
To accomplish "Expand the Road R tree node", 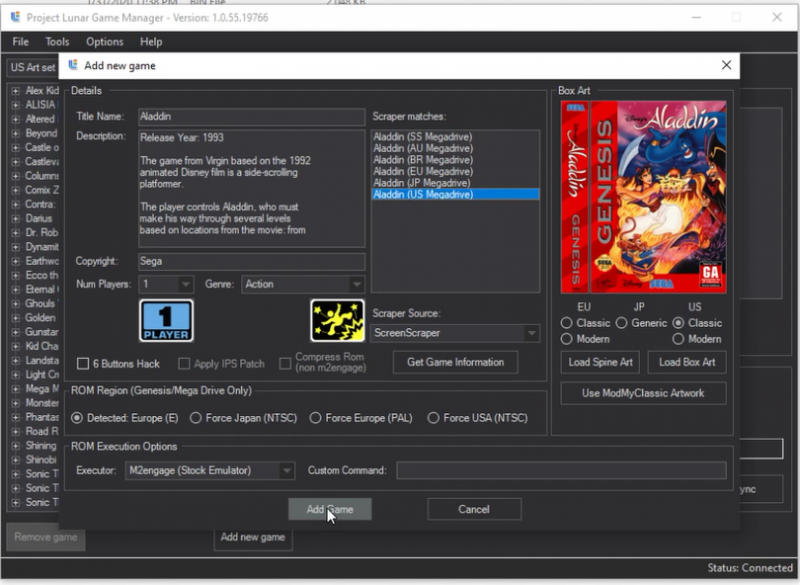I will click(15, 431).
